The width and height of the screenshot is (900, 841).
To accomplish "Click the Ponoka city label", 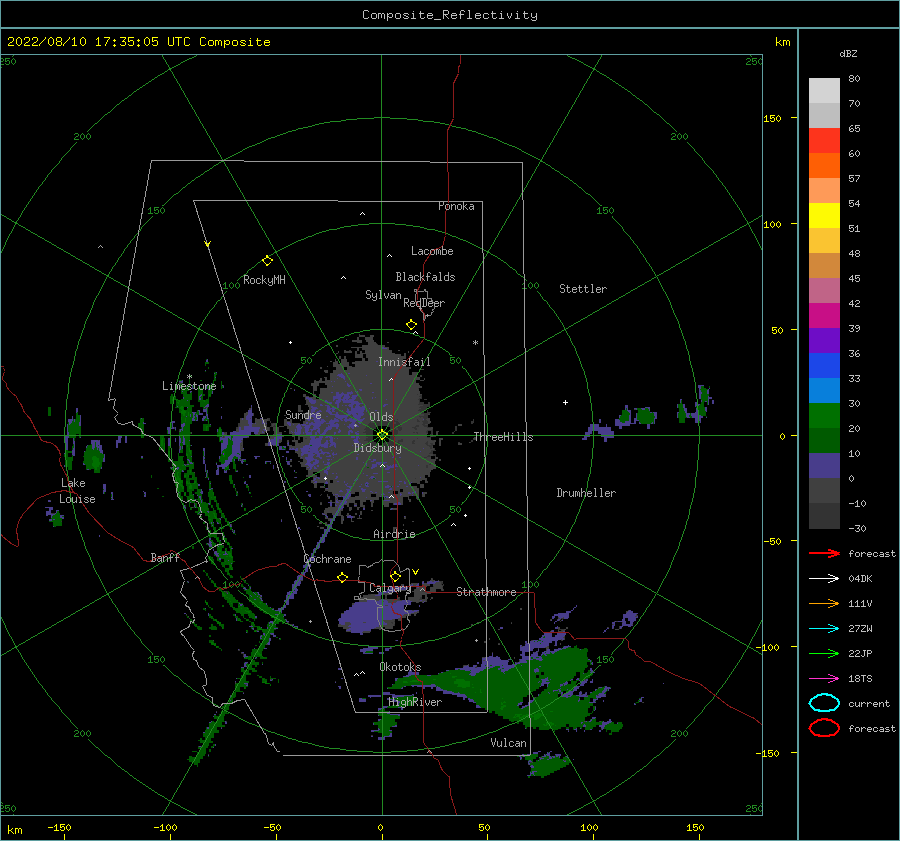I will 456,206.
